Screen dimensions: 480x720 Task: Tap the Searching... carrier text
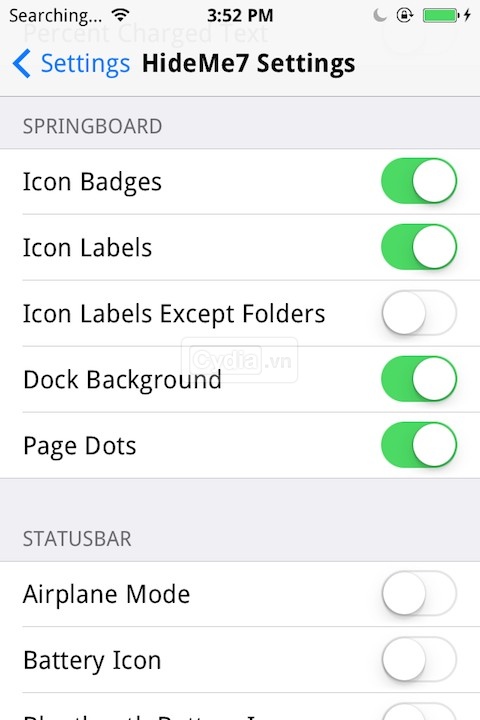click(56, 16)
